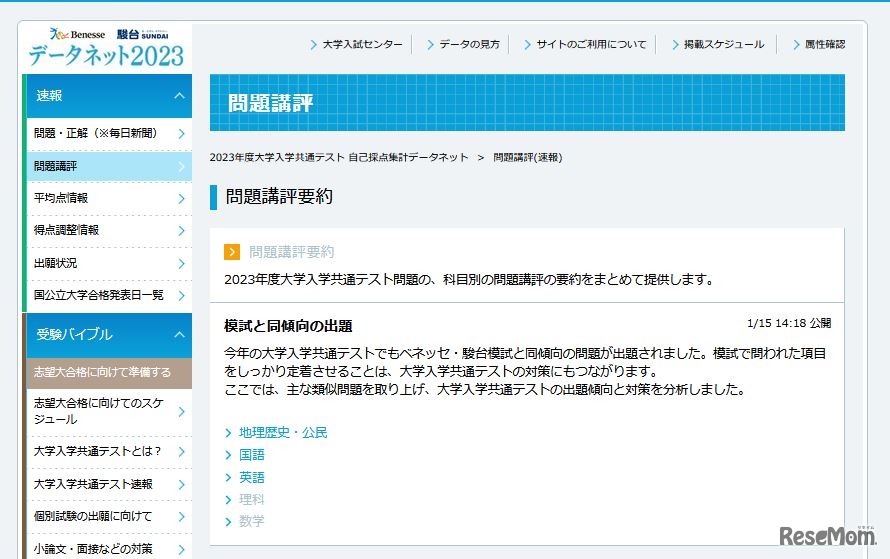Click the 問題講評 page banner heading
This screenshot has height=559, width=890.
270,103
